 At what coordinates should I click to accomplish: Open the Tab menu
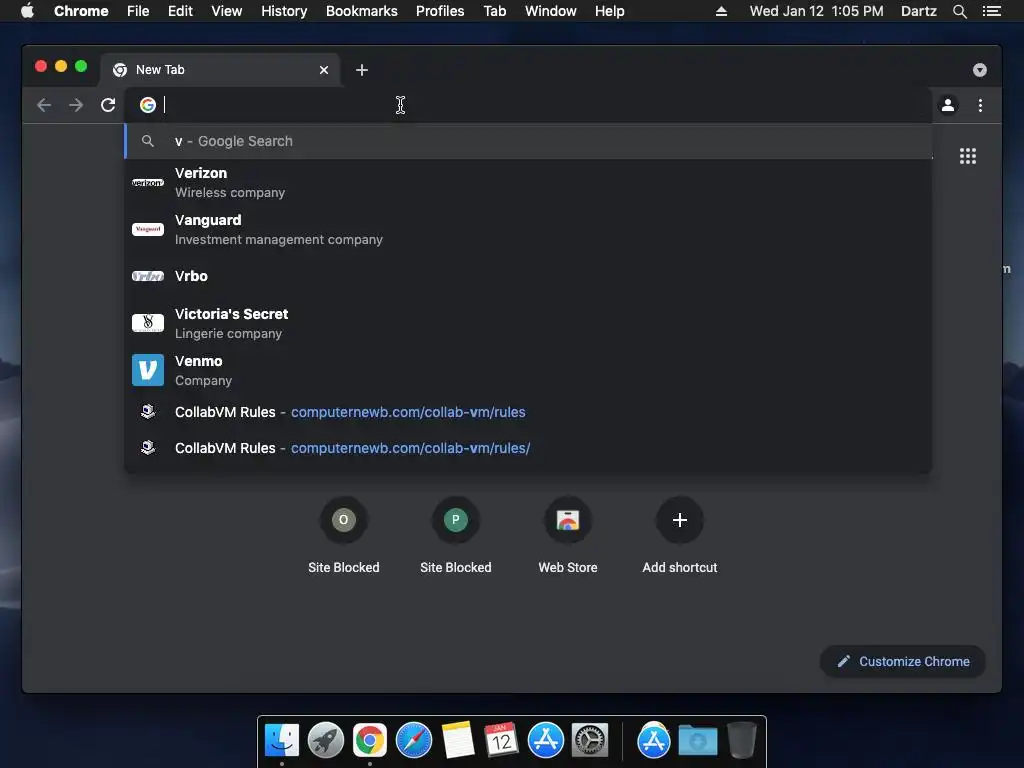click(x=495, y=11)
